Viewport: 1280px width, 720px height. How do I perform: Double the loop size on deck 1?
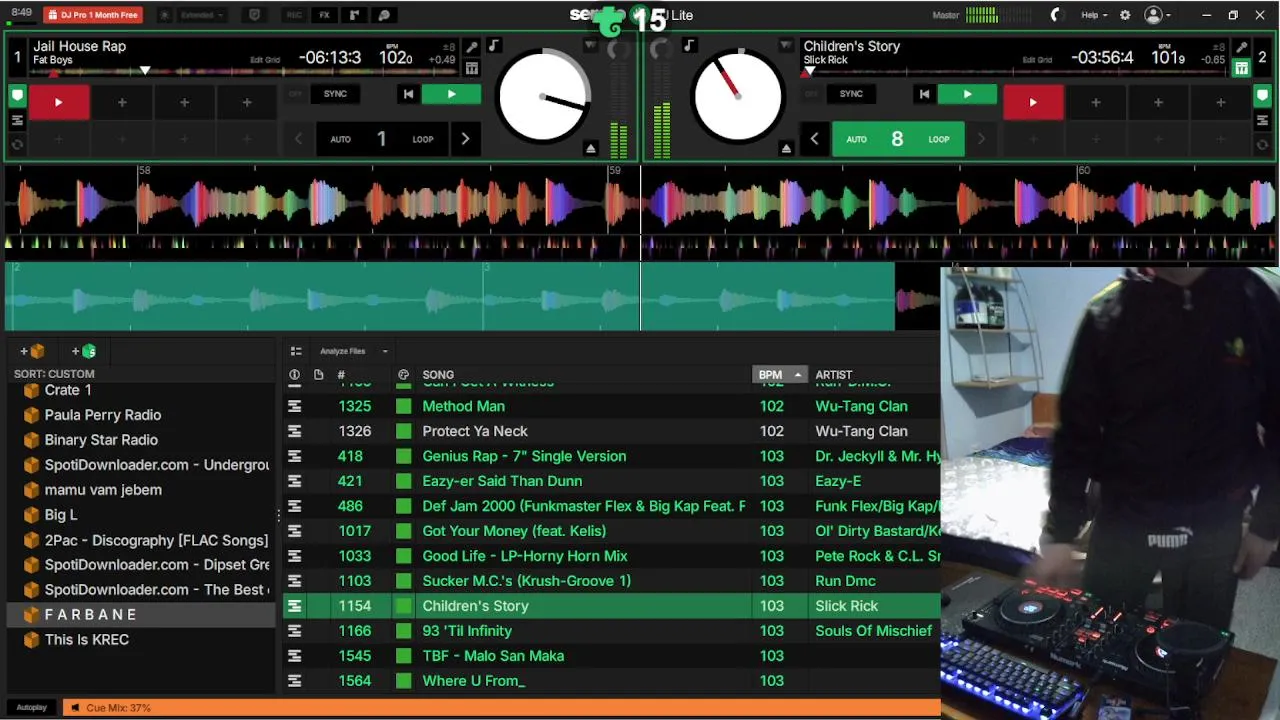pyautogui.click(x=465, y=139)
